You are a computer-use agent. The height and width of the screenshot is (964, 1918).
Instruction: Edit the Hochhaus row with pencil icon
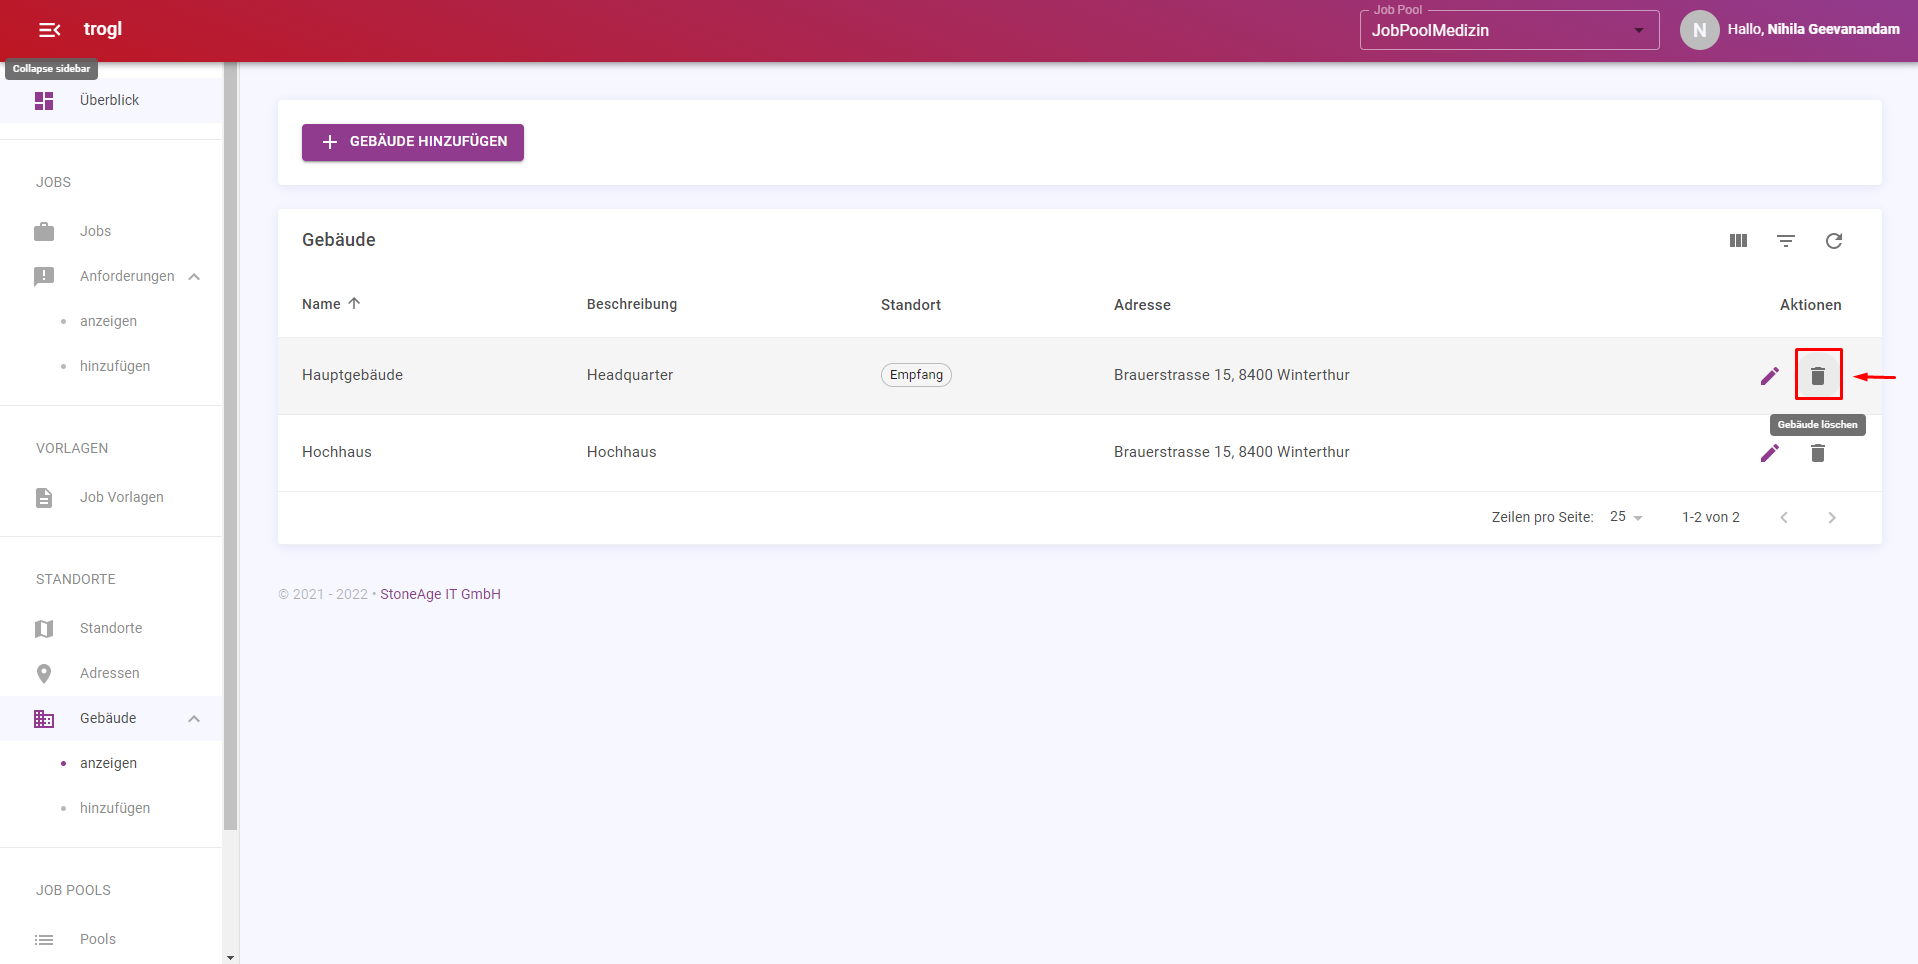[x=1770, y=453]
